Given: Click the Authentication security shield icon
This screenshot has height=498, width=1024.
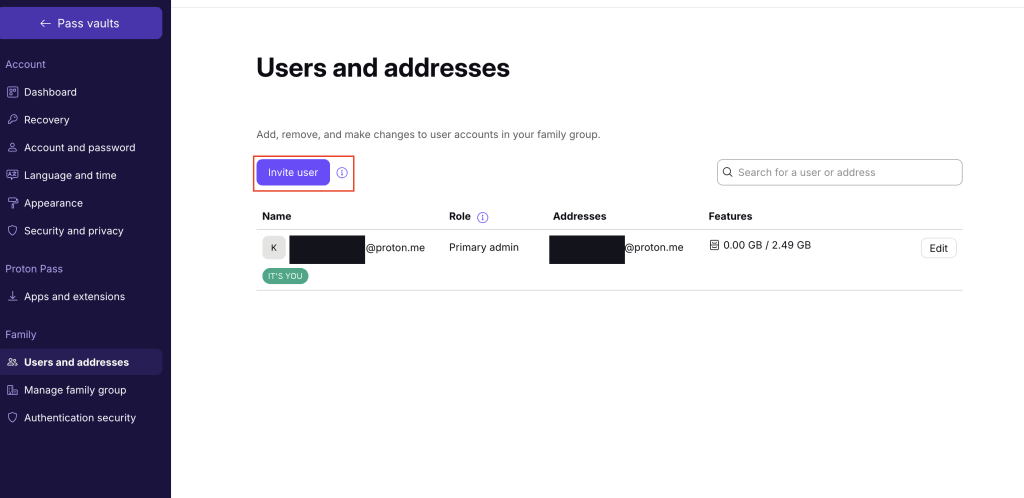Looking at the screenshot, I should (x=13, y=418).
